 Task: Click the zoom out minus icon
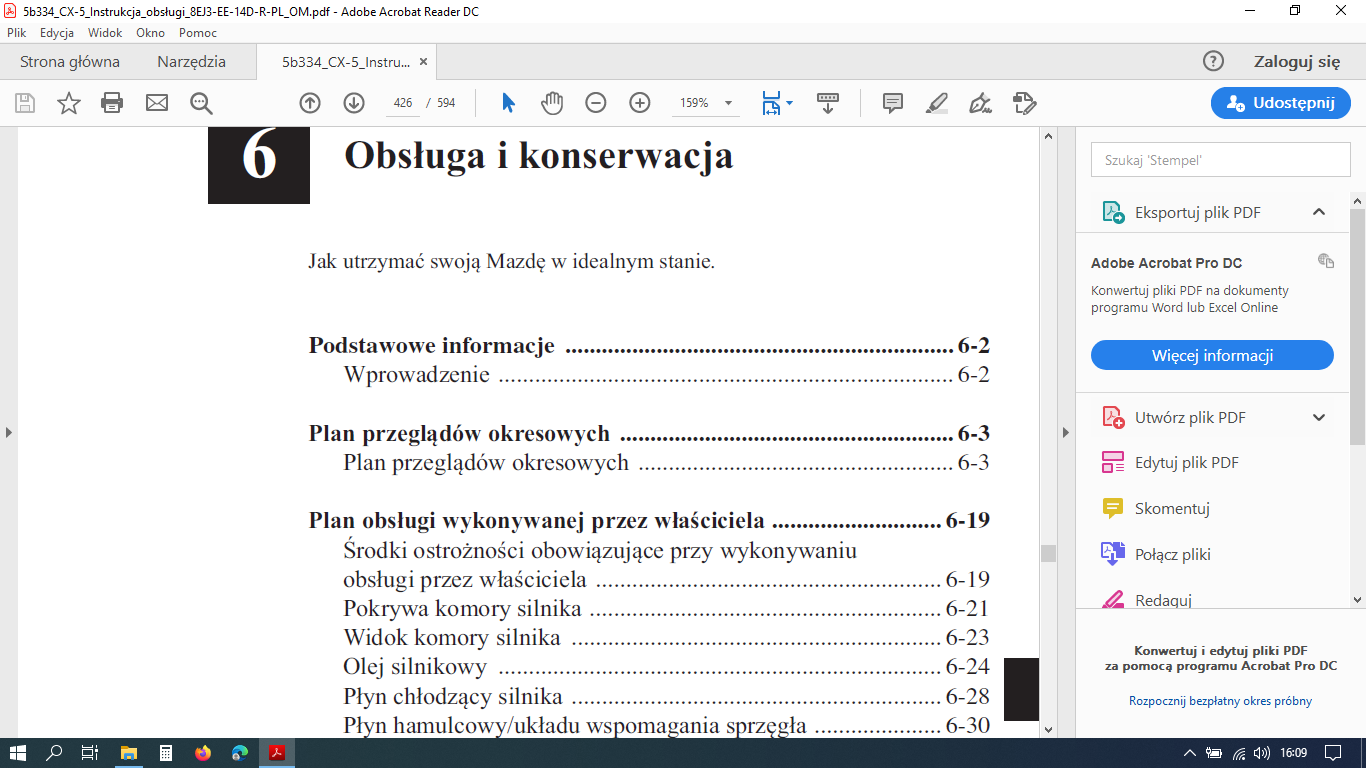pos(596,103)
